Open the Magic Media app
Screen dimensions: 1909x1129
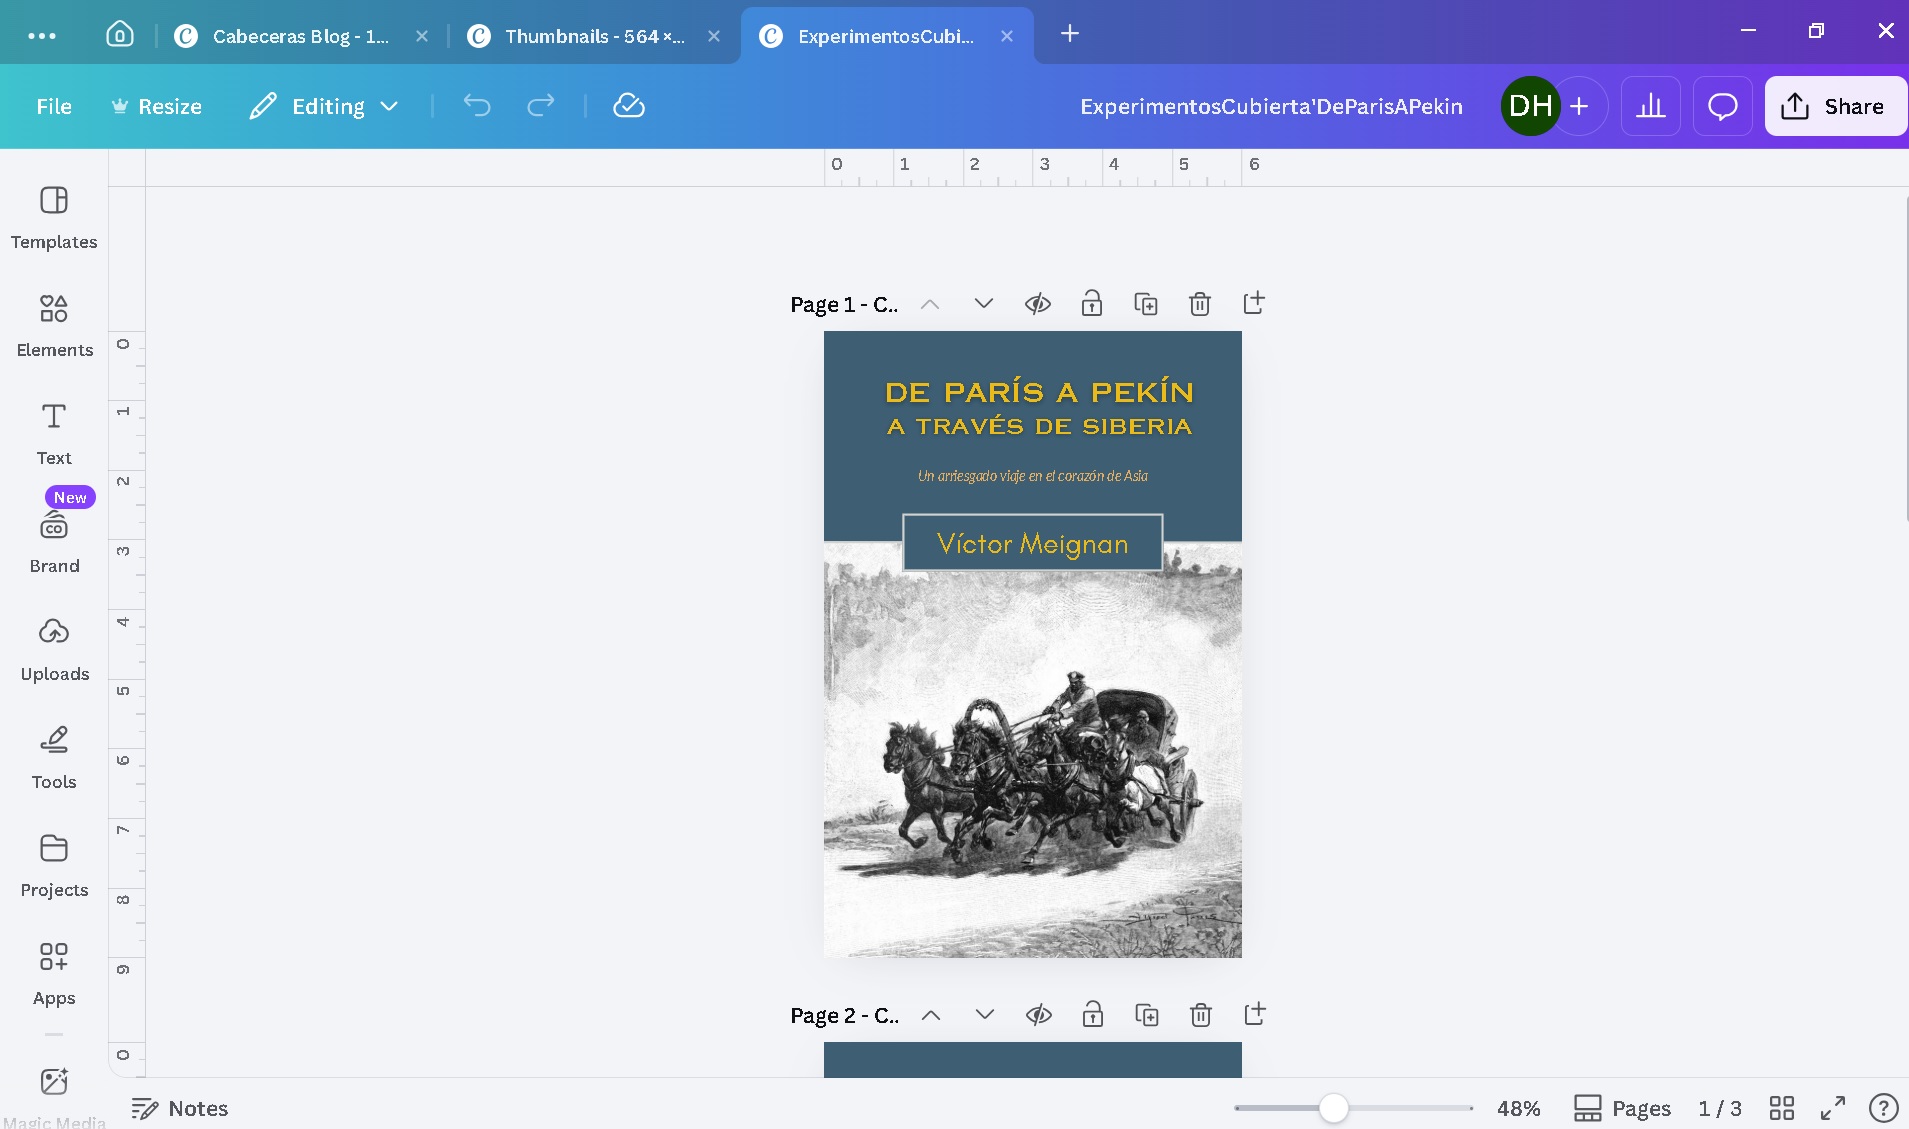point(54,1095)
